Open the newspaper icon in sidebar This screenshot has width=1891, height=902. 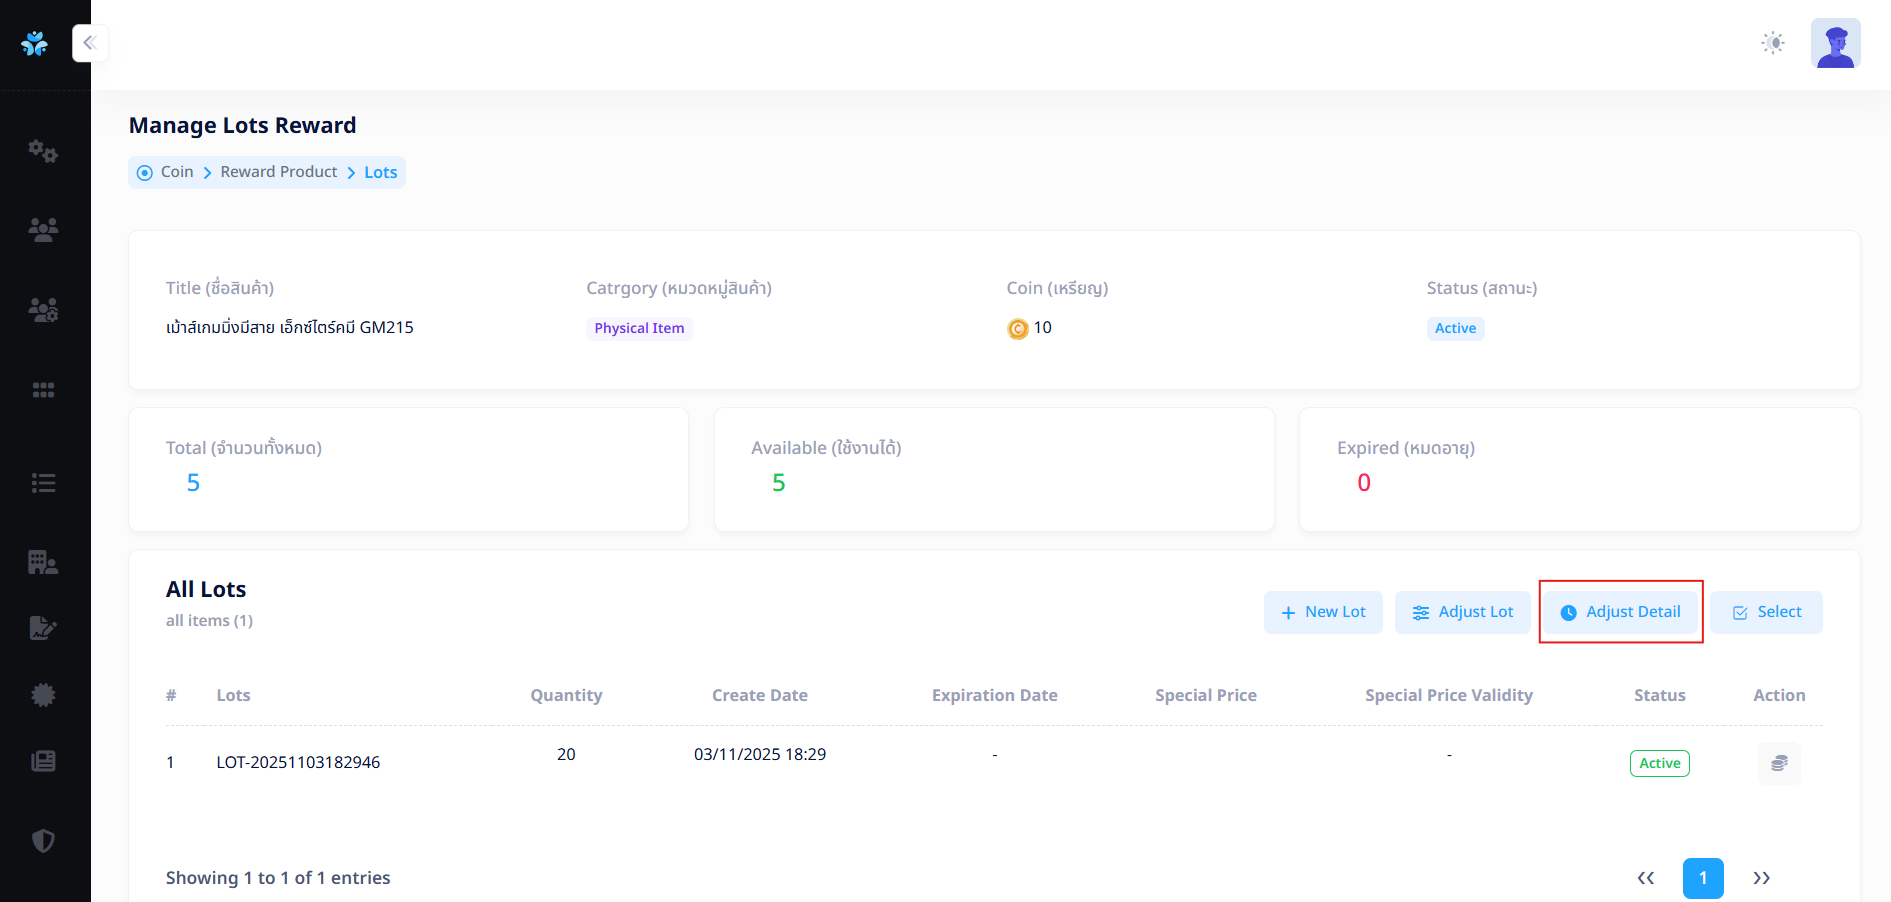tap(43, 761)
